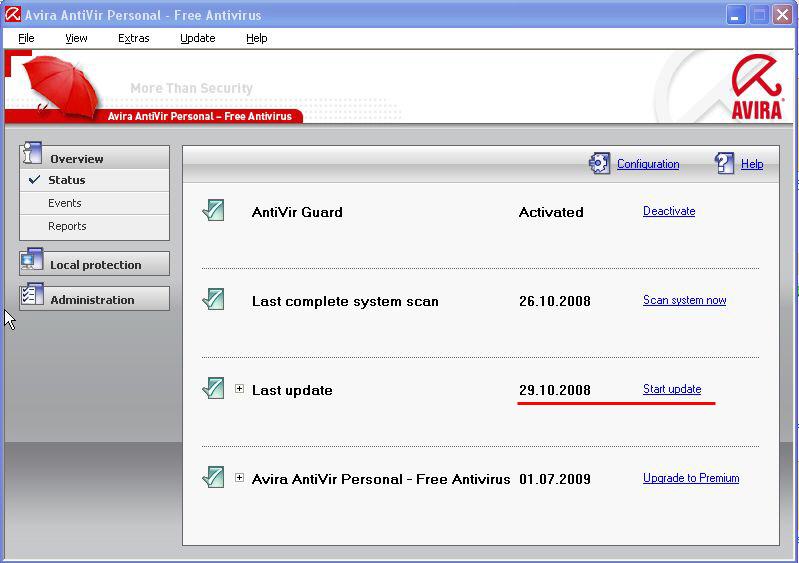Open the View menu
Viewport: 799px width, 563px height.
(x=76, y=38)
